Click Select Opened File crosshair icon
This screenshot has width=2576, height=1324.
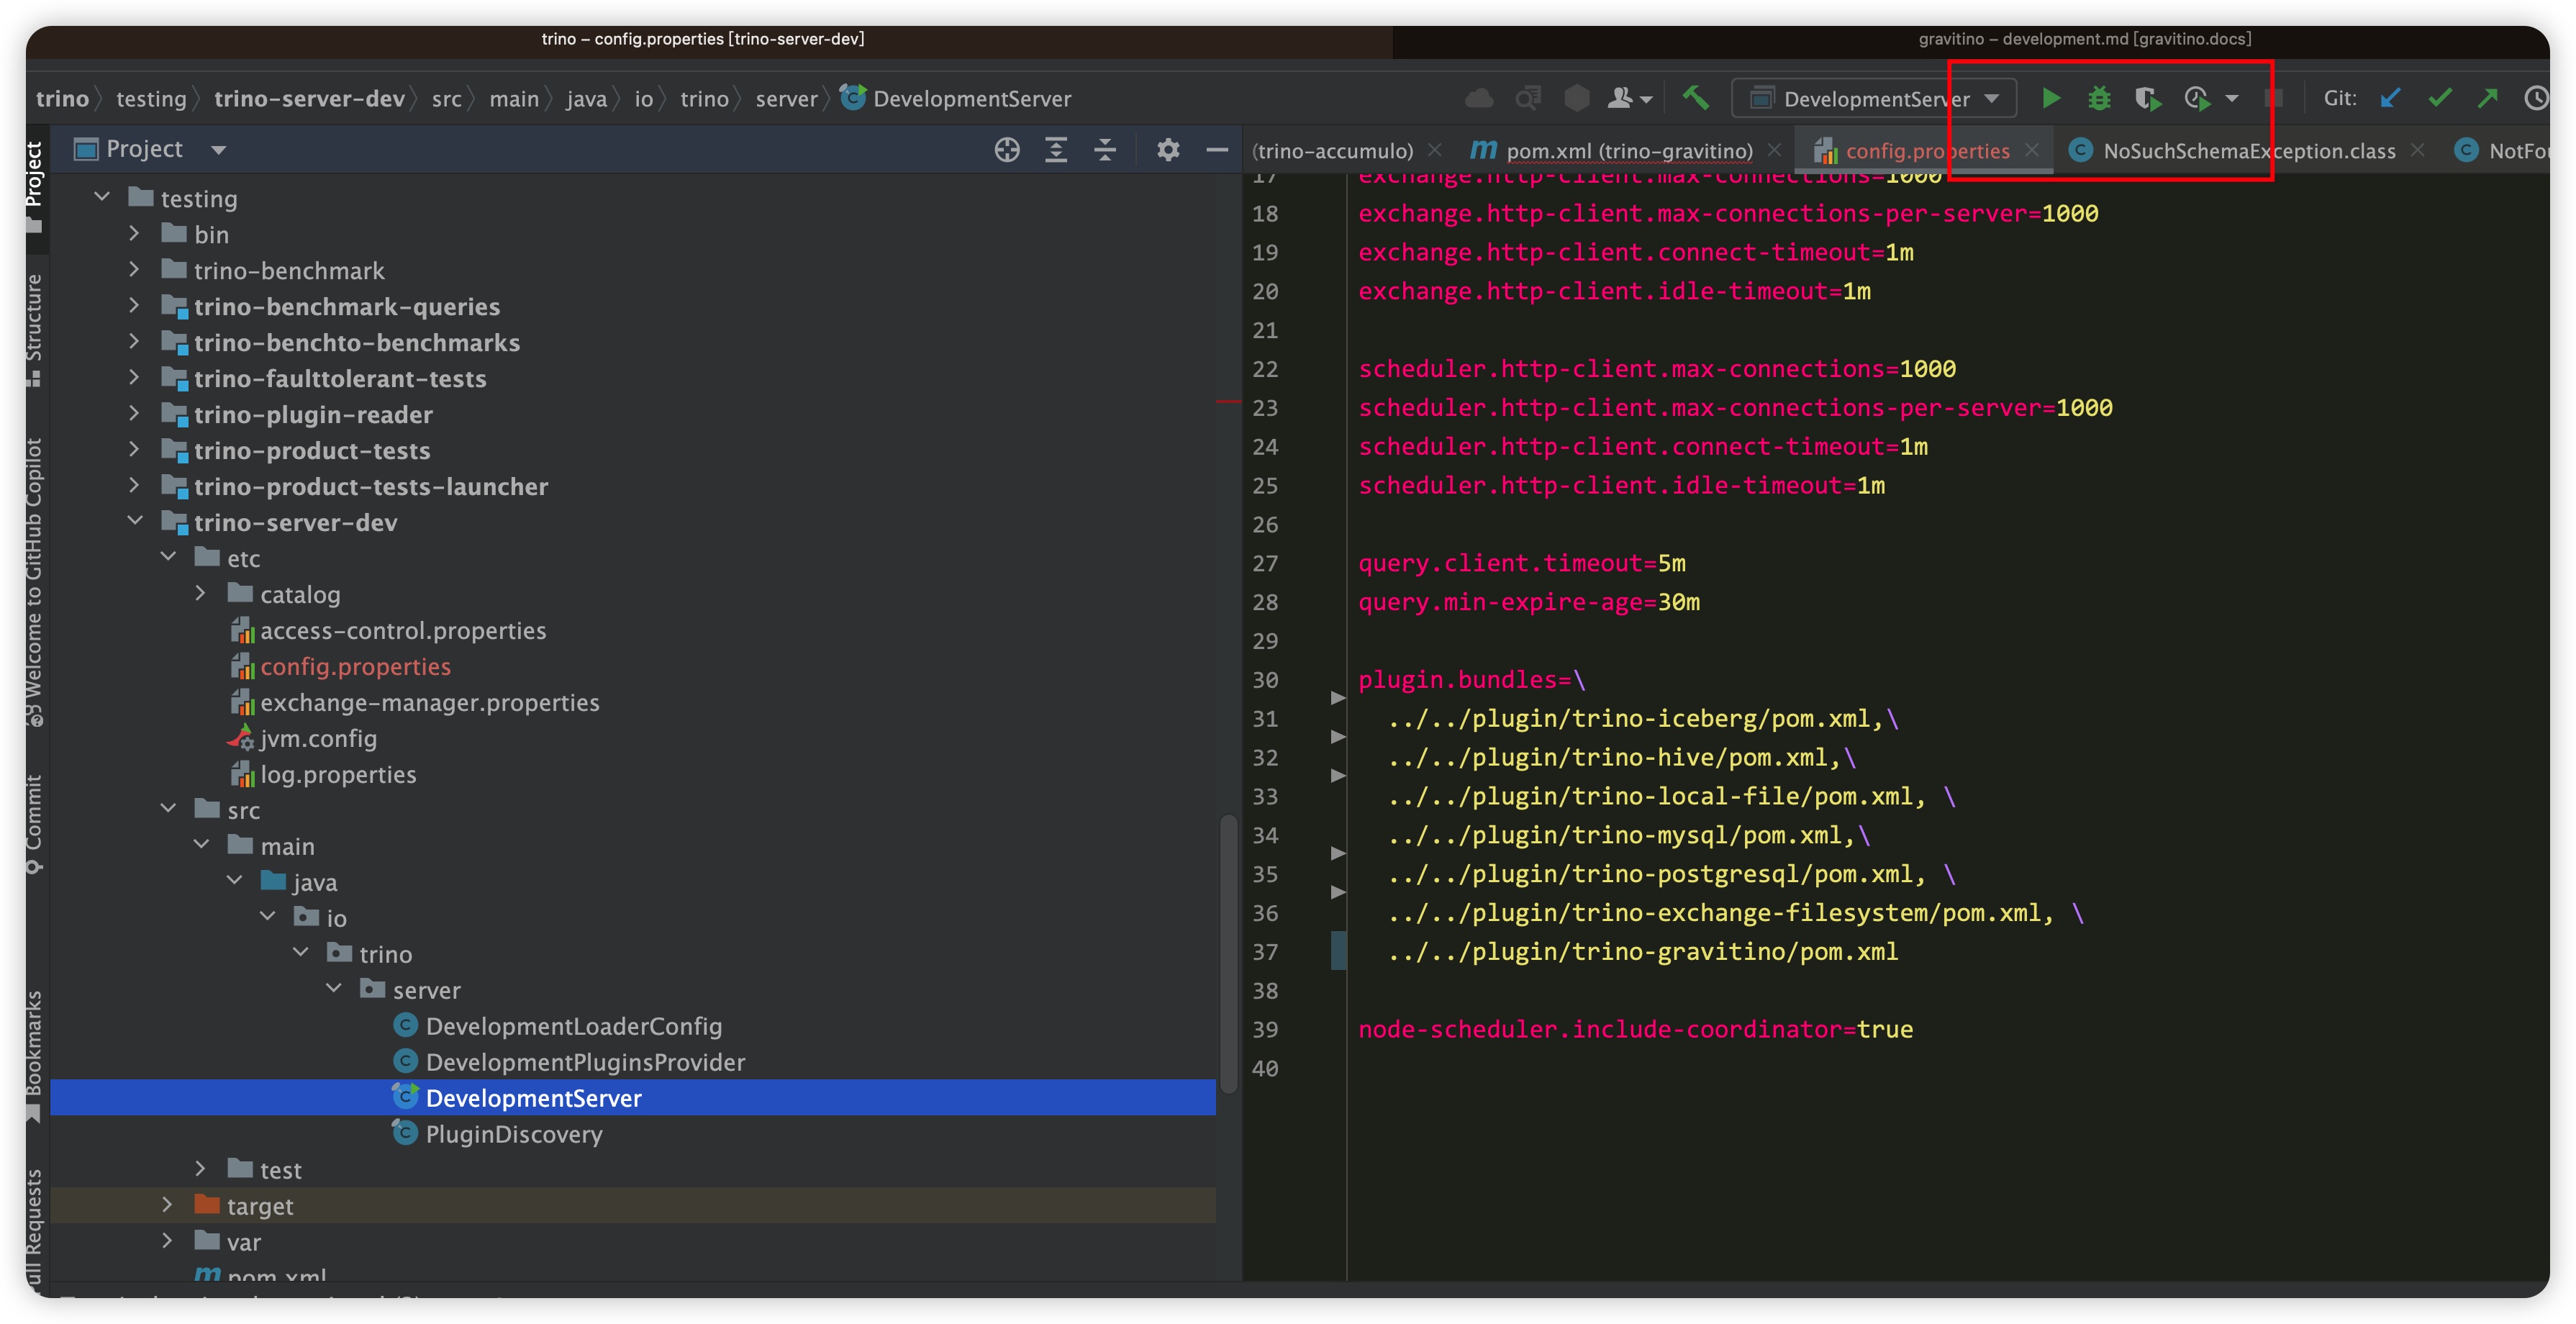(1007, 150)
